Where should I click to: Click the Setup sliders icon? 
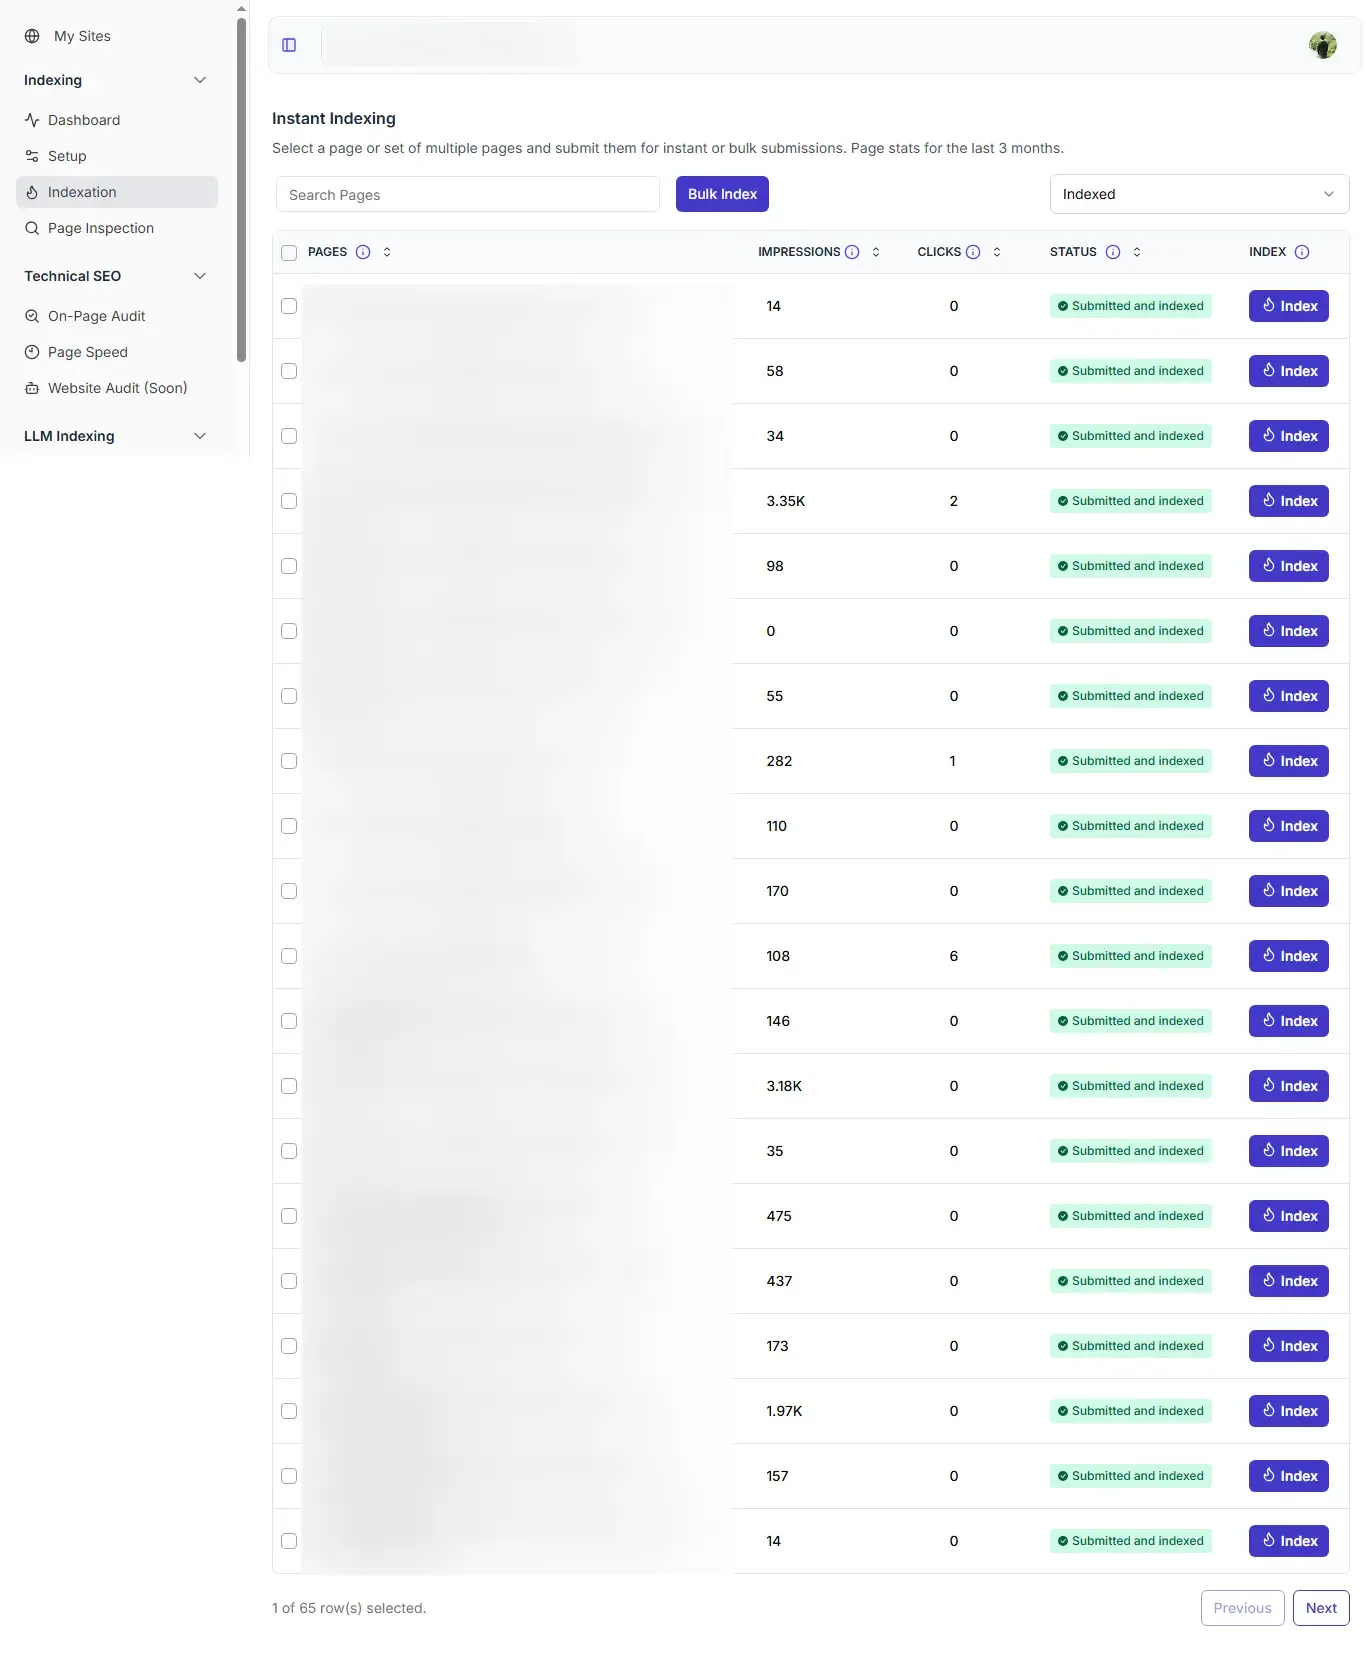tap(32, 156)
